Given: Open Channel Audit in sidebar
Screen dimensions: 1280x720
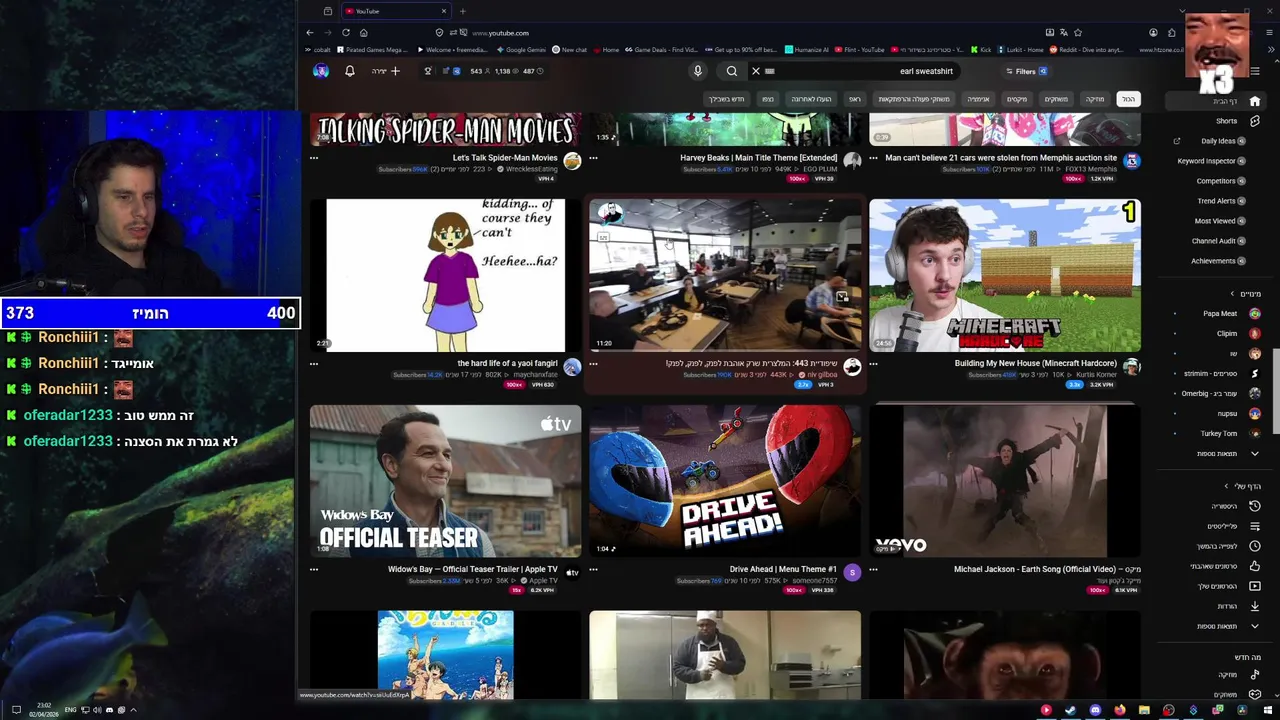Looking at the screenshot, I should click(x=1218, y=241).
